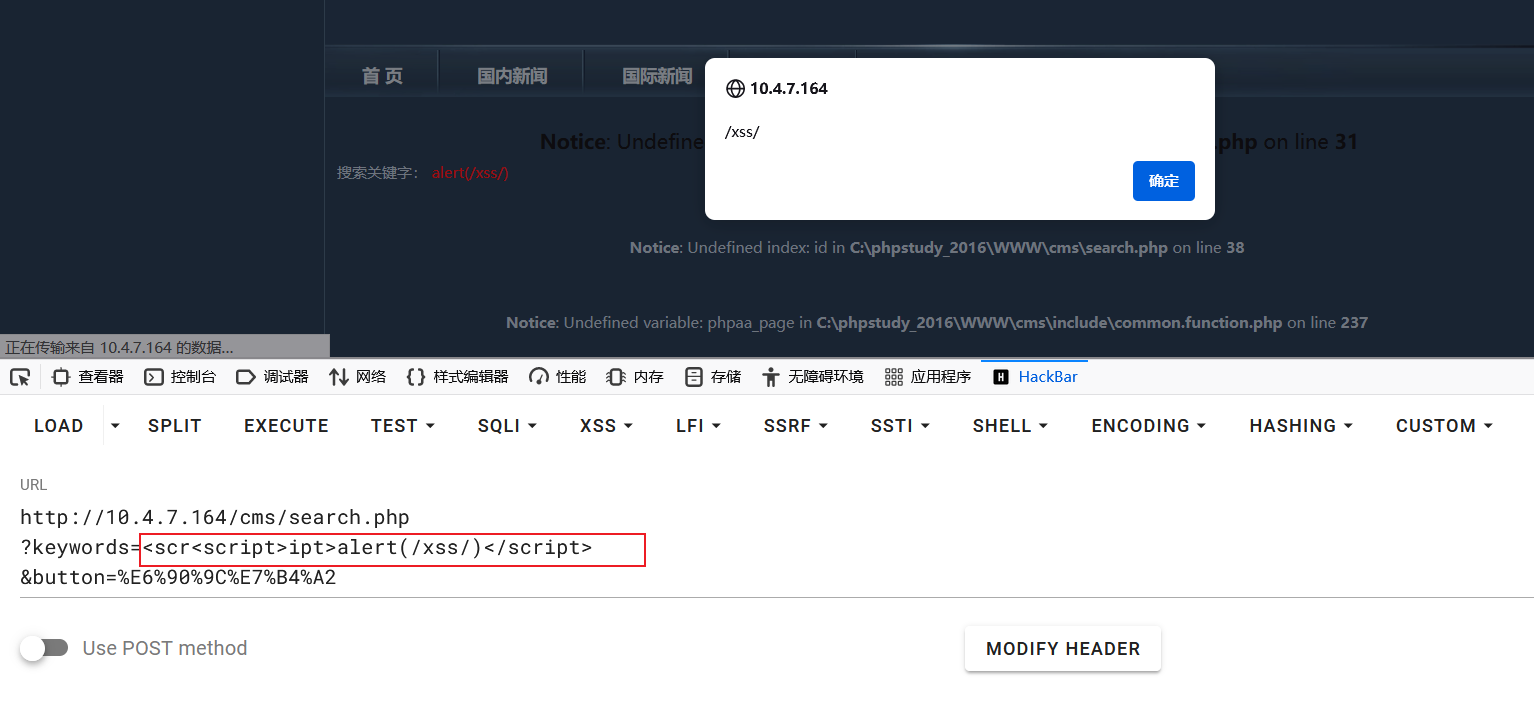Image resolution: width=1534 pixels, height=703 pixels.
Task: Open the Network (网络) panel
Action: 358,377
